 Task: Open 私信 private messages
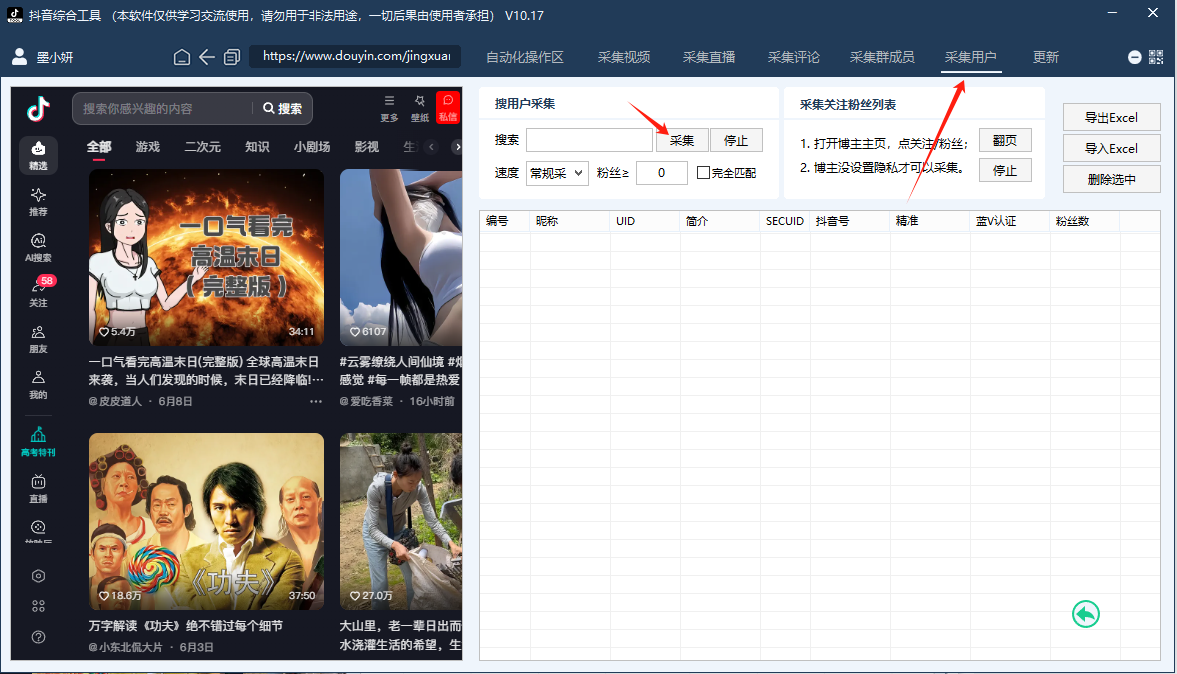pyautogui.click(x=448, y=107)
